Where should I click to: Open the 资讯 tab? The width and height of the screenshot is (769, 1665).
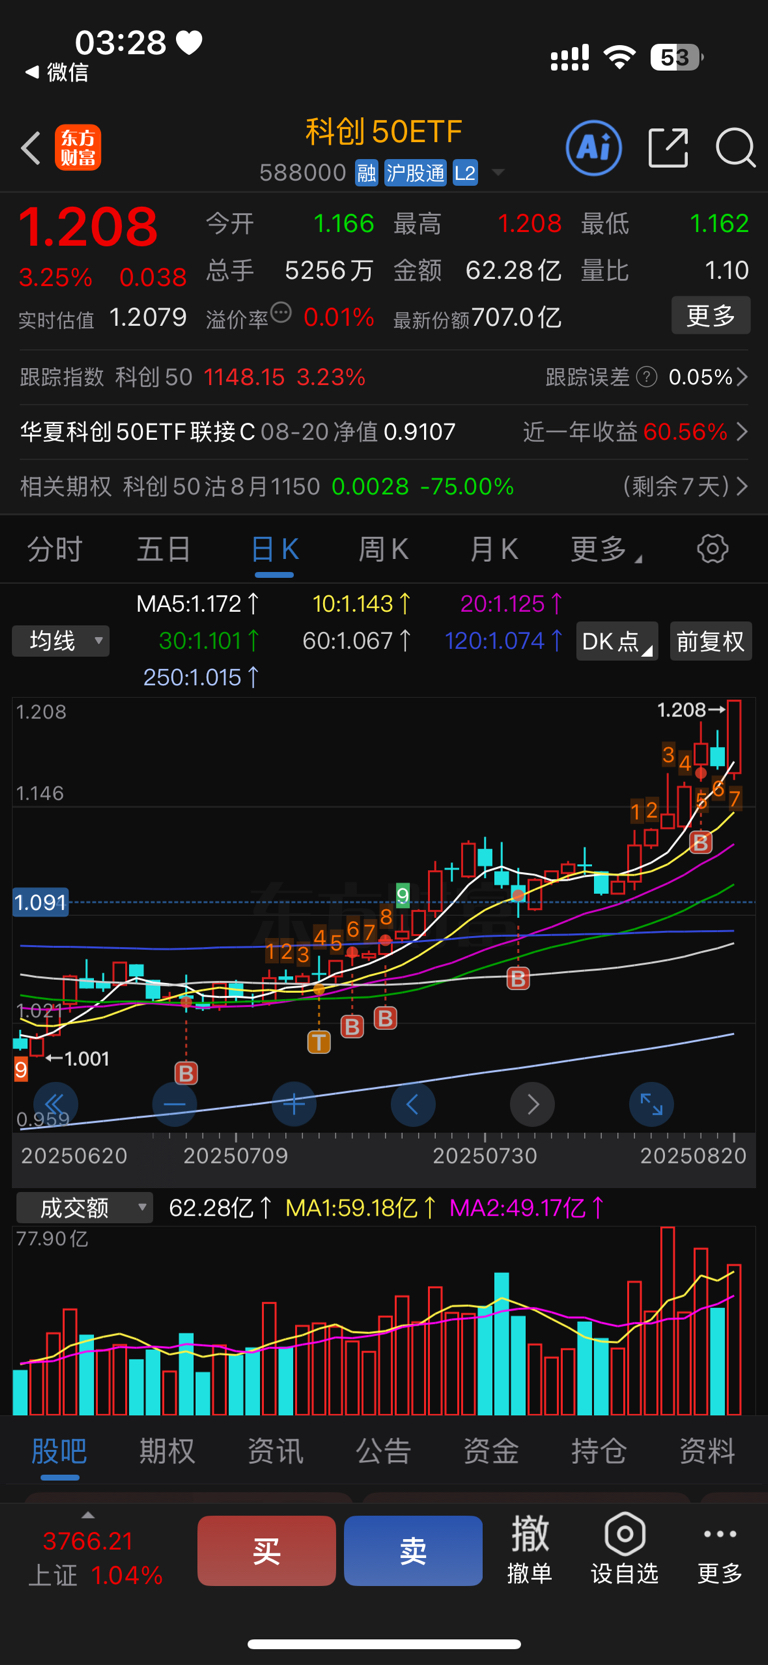275,1451
